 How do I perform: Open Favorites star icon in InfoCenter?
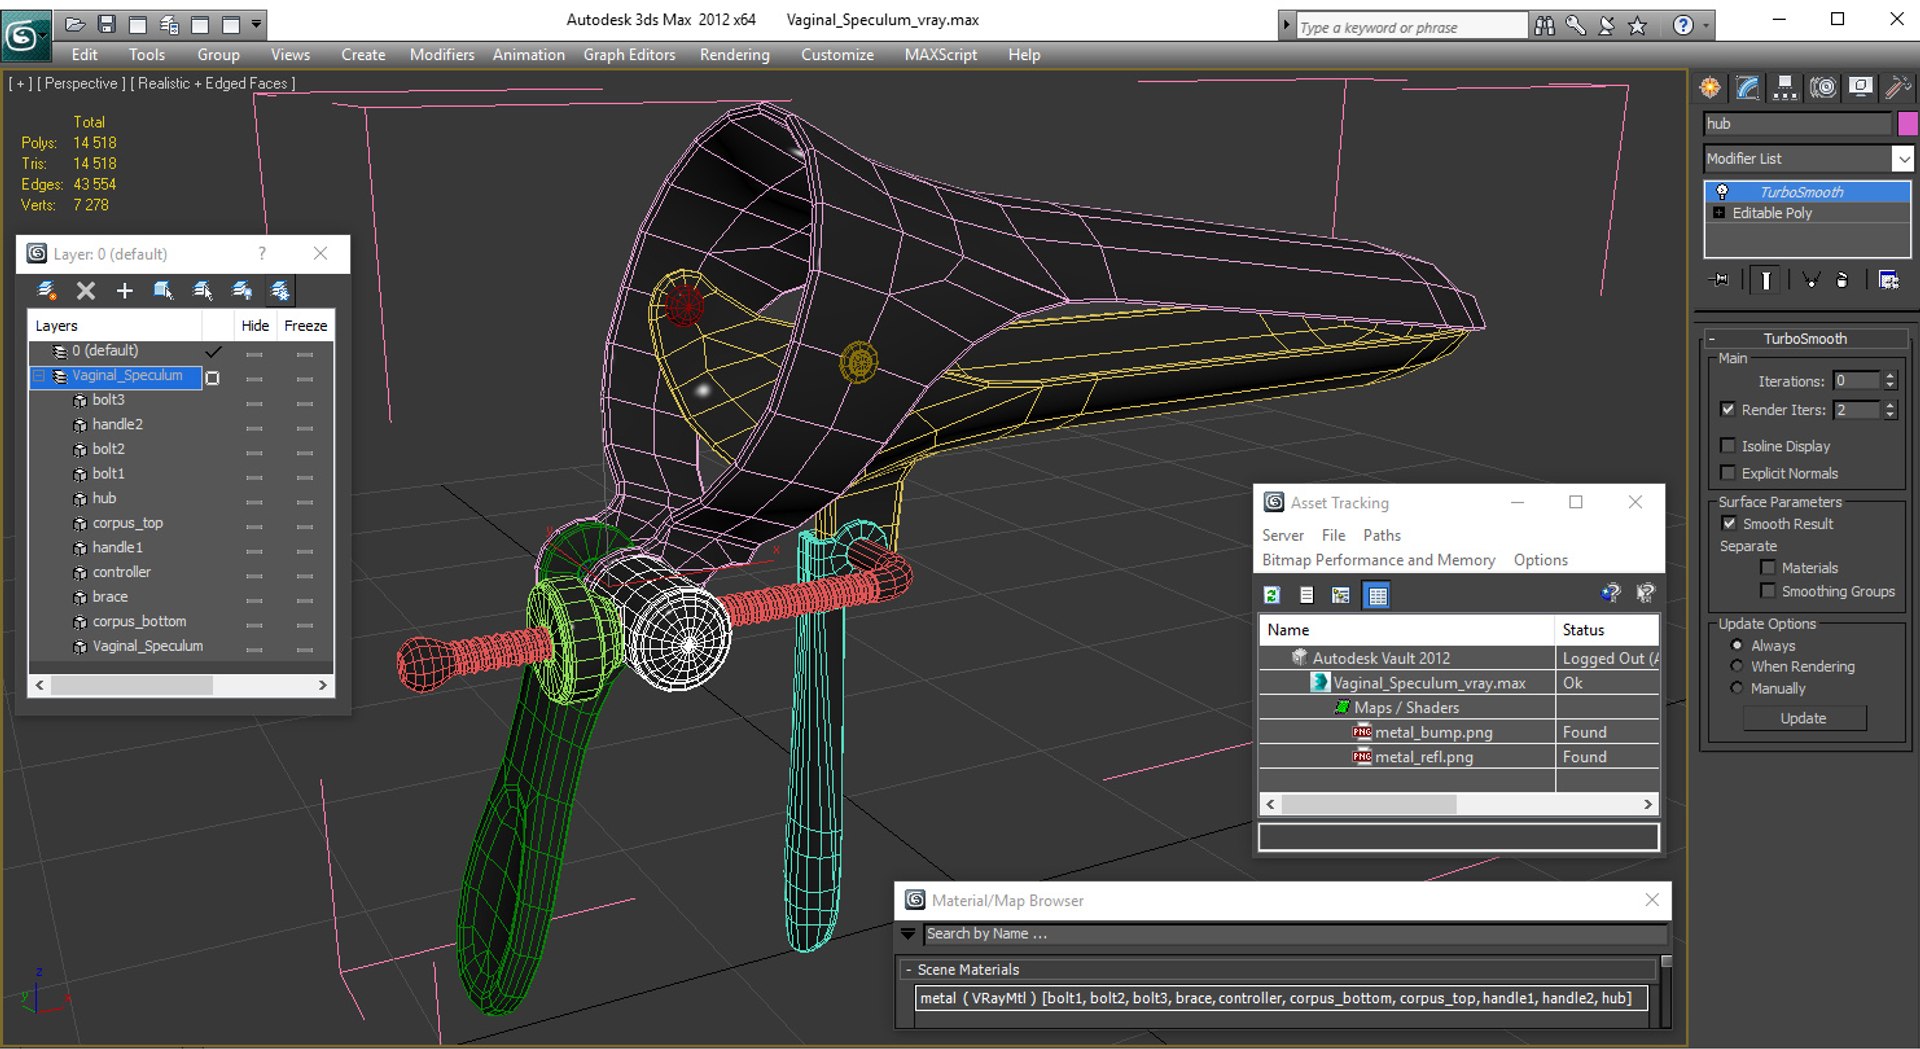point(1637,26)
